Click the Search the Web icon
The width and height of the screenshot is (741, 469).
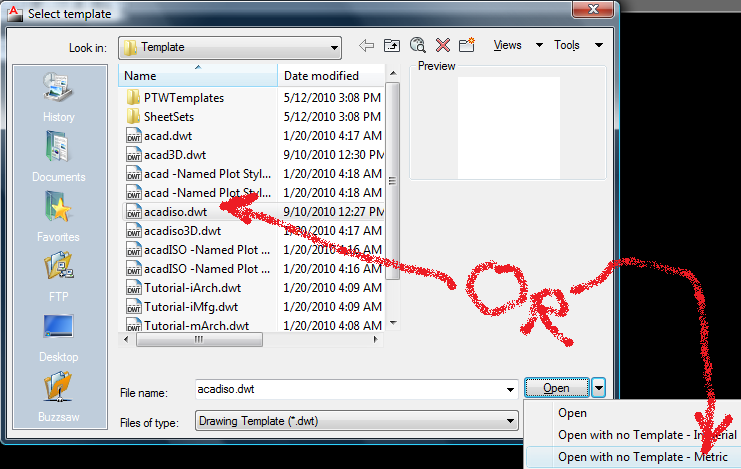click(x=417, y=45)
